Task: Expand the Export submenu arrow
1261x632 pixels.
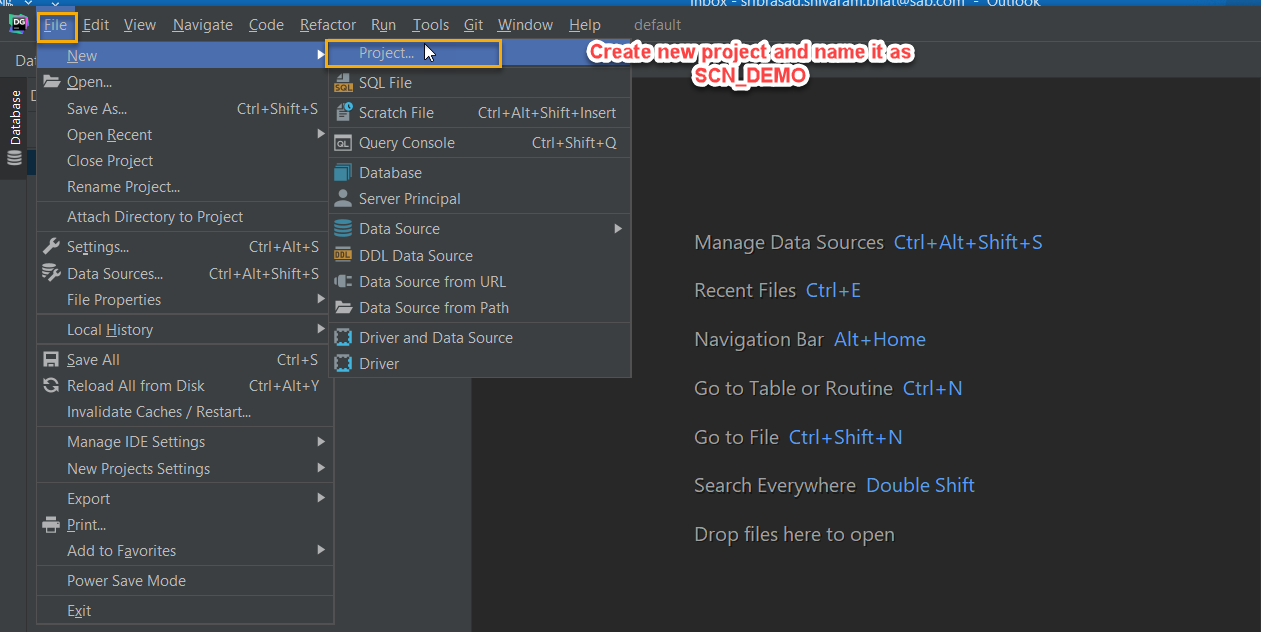Action: click(322, 498)
